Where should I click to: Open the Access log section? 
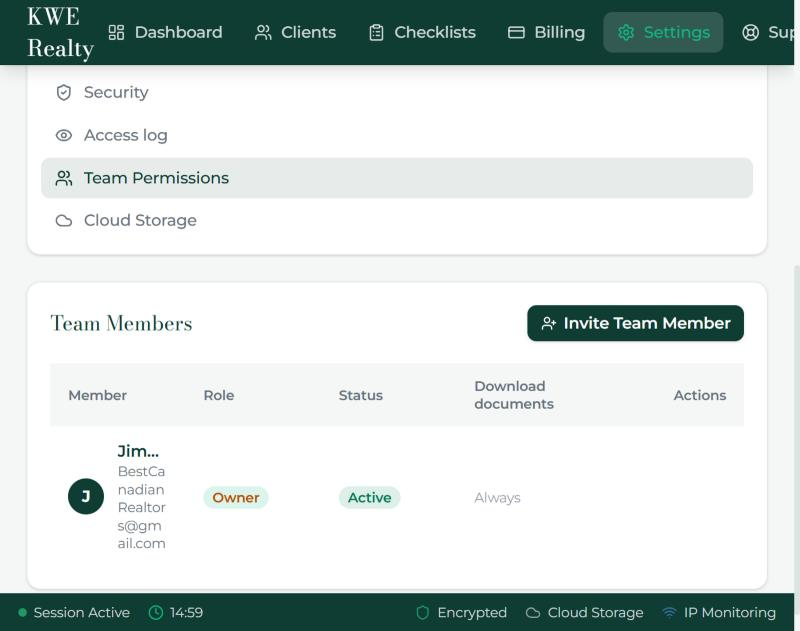[396, 135]
